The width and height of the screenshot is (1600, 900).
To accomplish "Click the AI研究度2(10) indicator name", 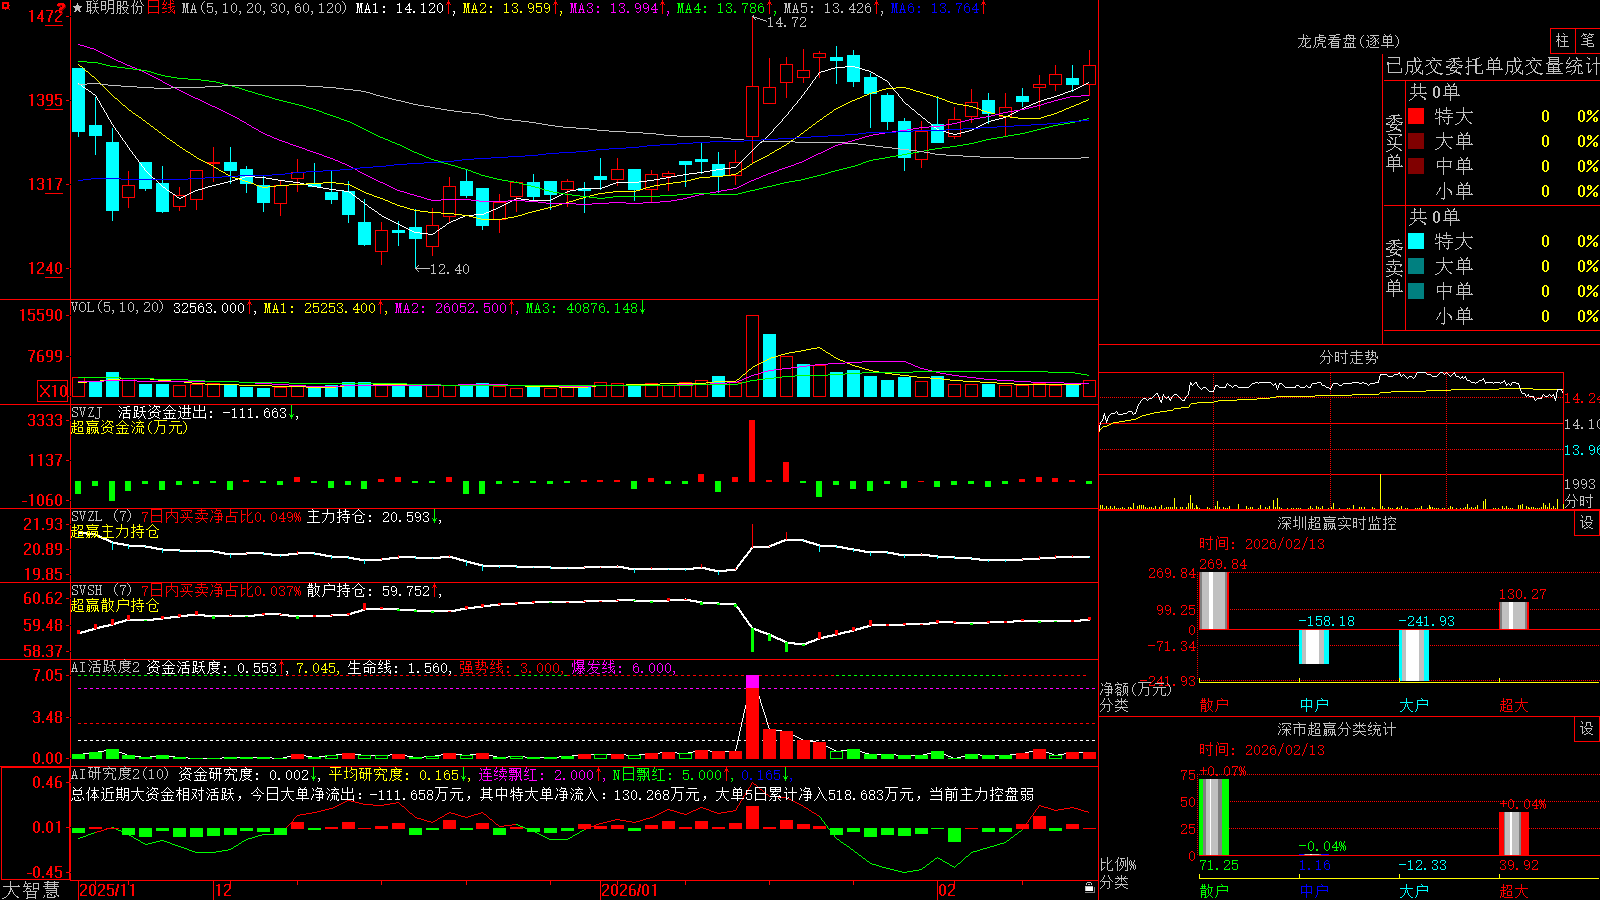I will pyautogui.click(x=120, y=774).
